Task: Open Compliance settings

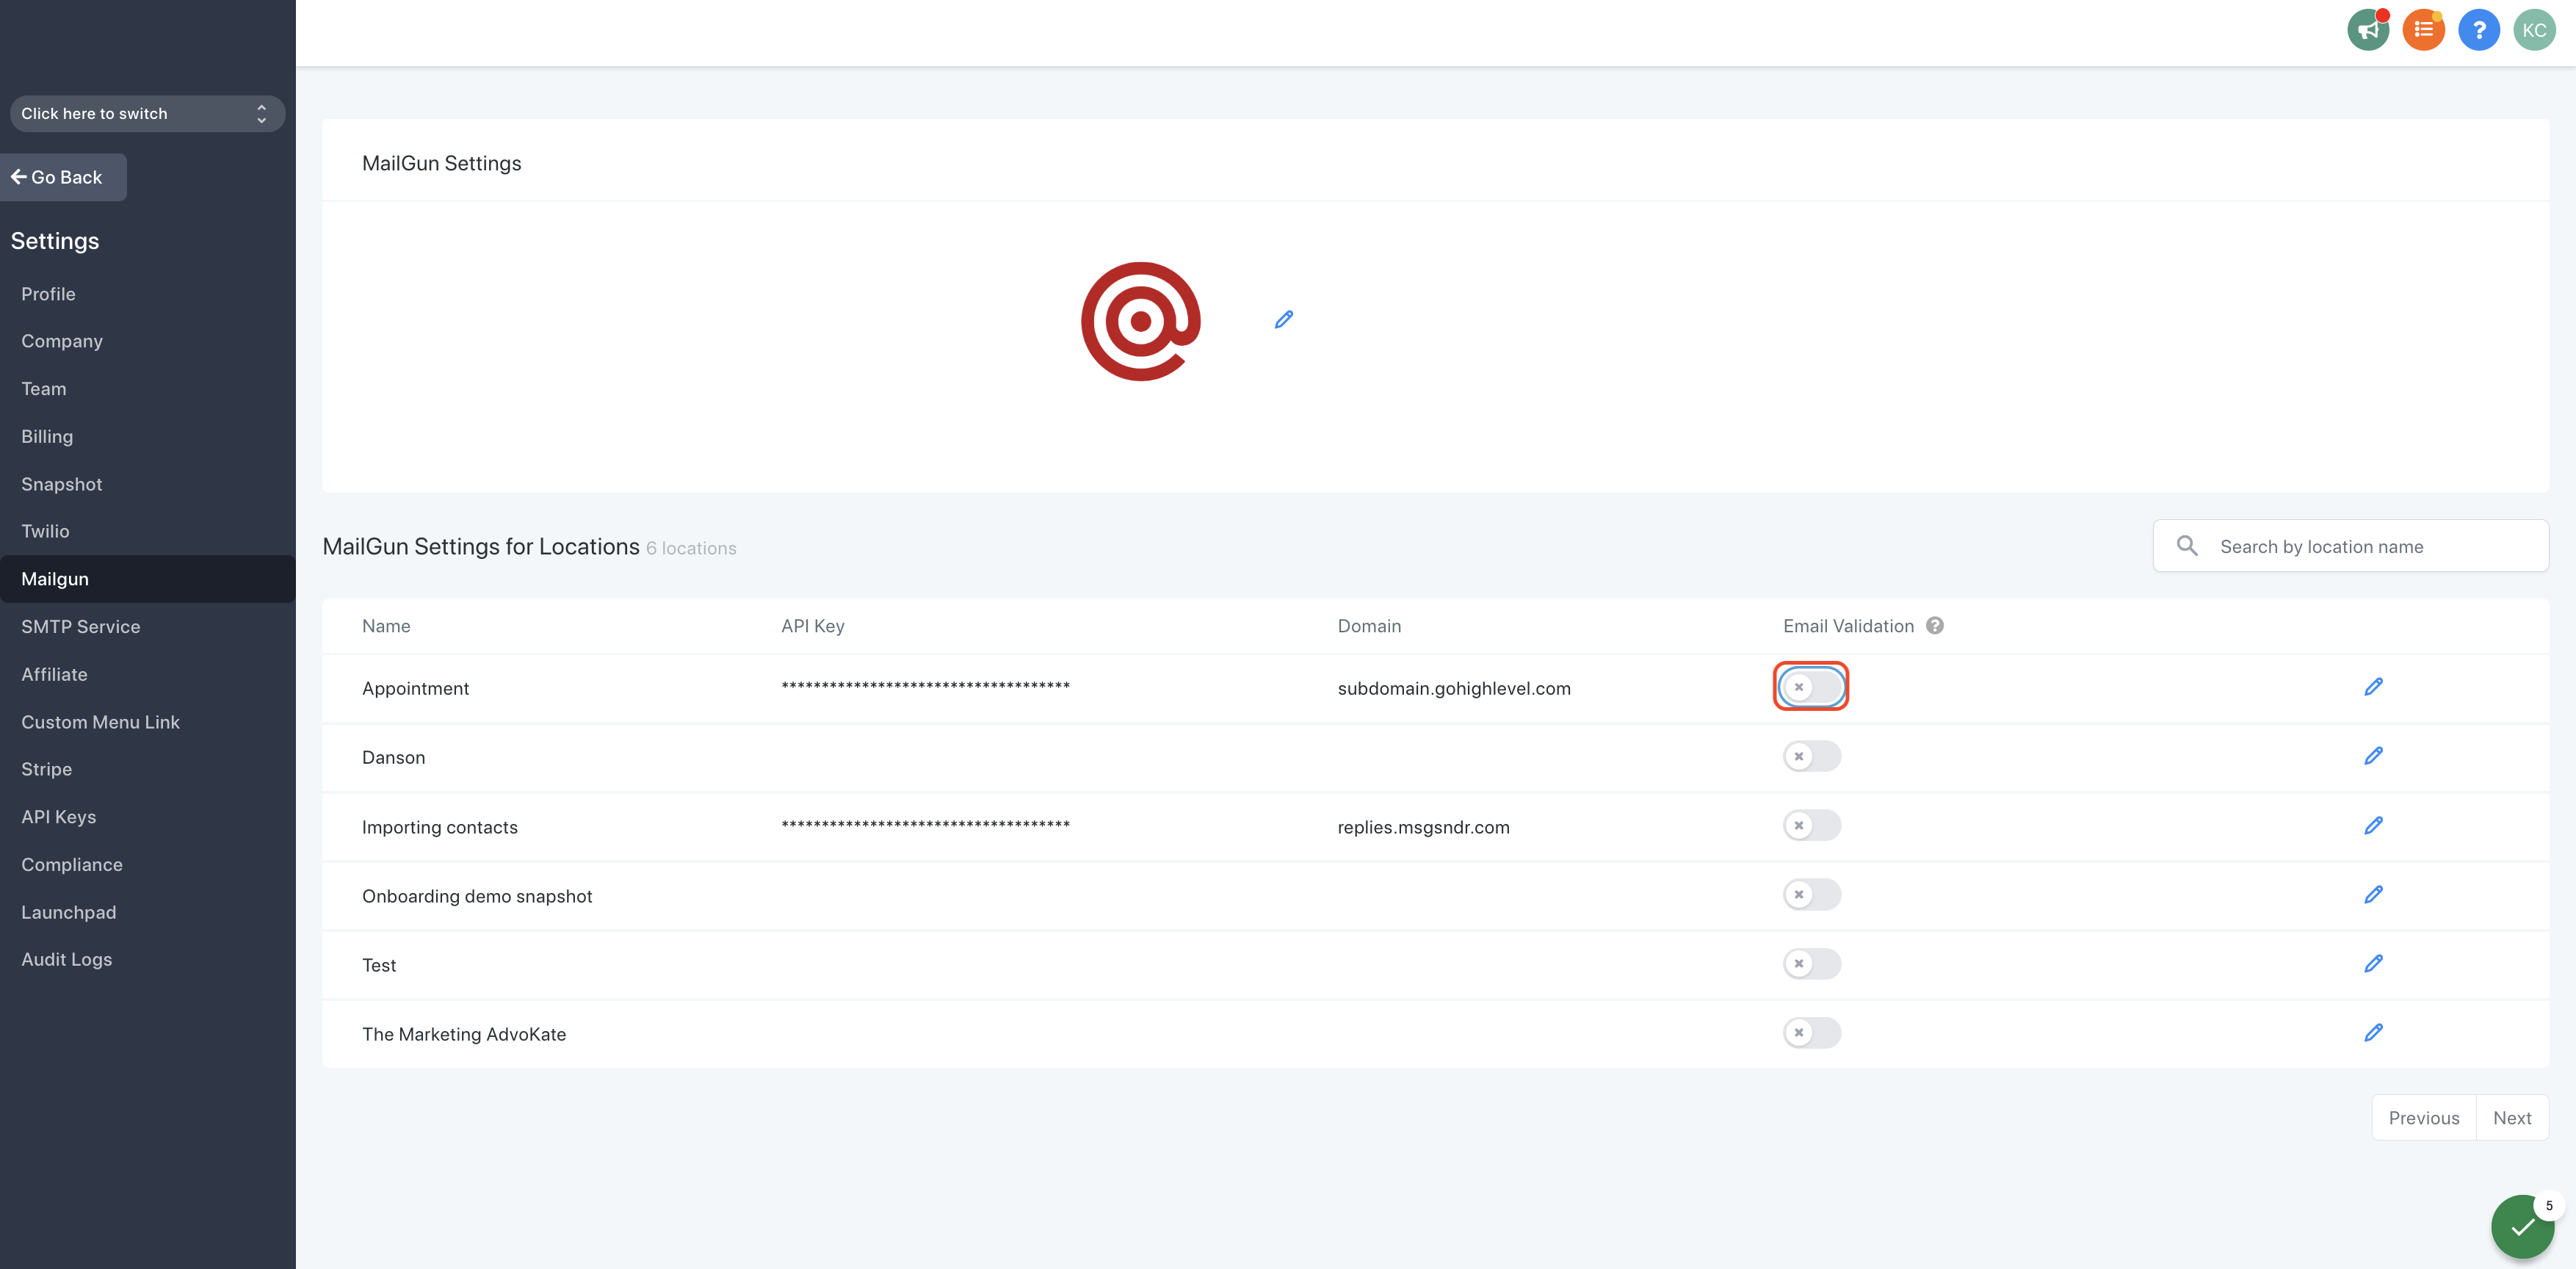Action: coord(72,865)
